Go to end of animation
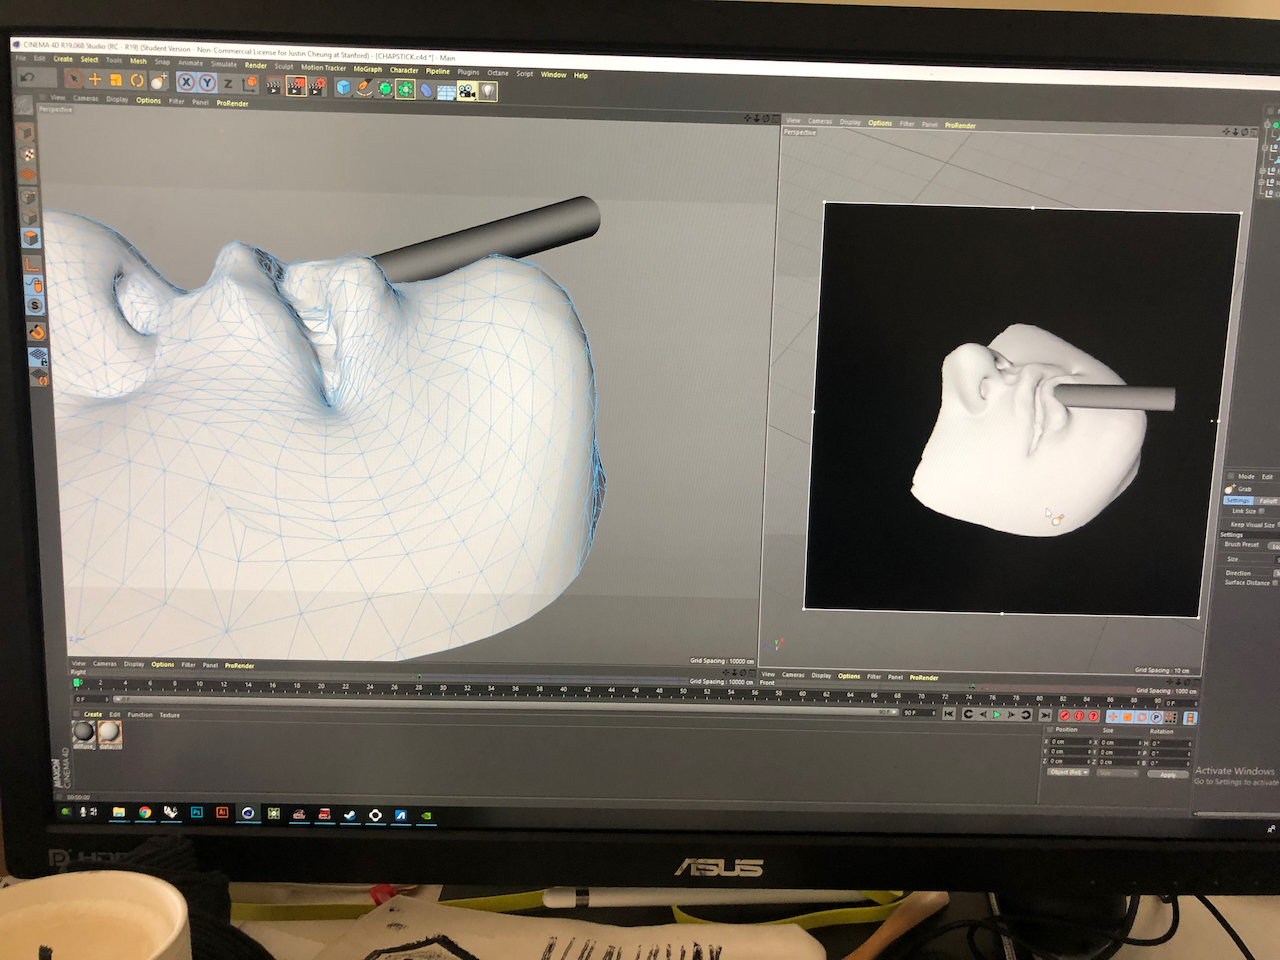The height and width of the screenshot is (960, 1280). [1045, 715]
